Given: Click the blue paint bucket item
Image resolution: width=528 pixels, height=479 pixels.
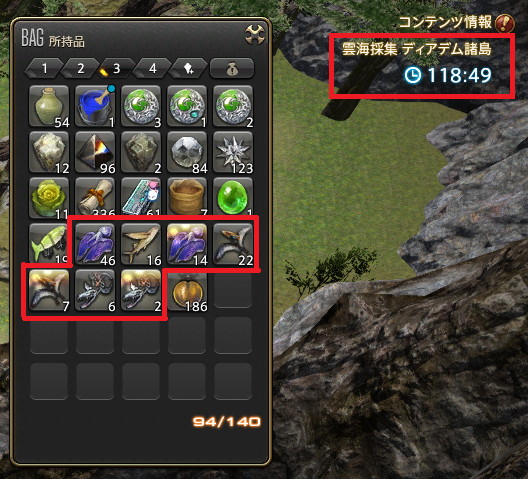Looking at the screenshot, I should tap(95, 106).
